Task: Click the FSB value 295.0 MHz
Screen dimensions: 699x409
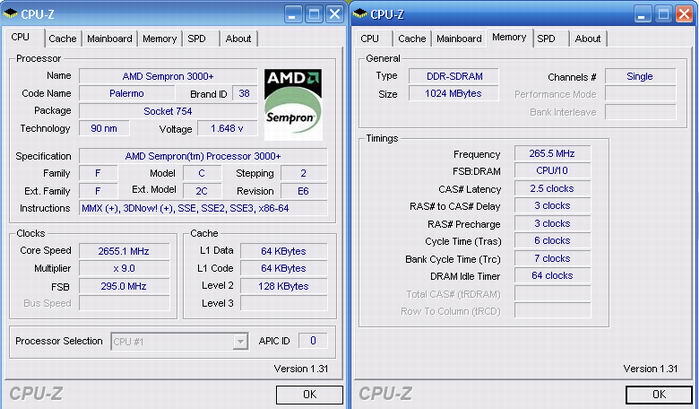Action: point(124,286)
